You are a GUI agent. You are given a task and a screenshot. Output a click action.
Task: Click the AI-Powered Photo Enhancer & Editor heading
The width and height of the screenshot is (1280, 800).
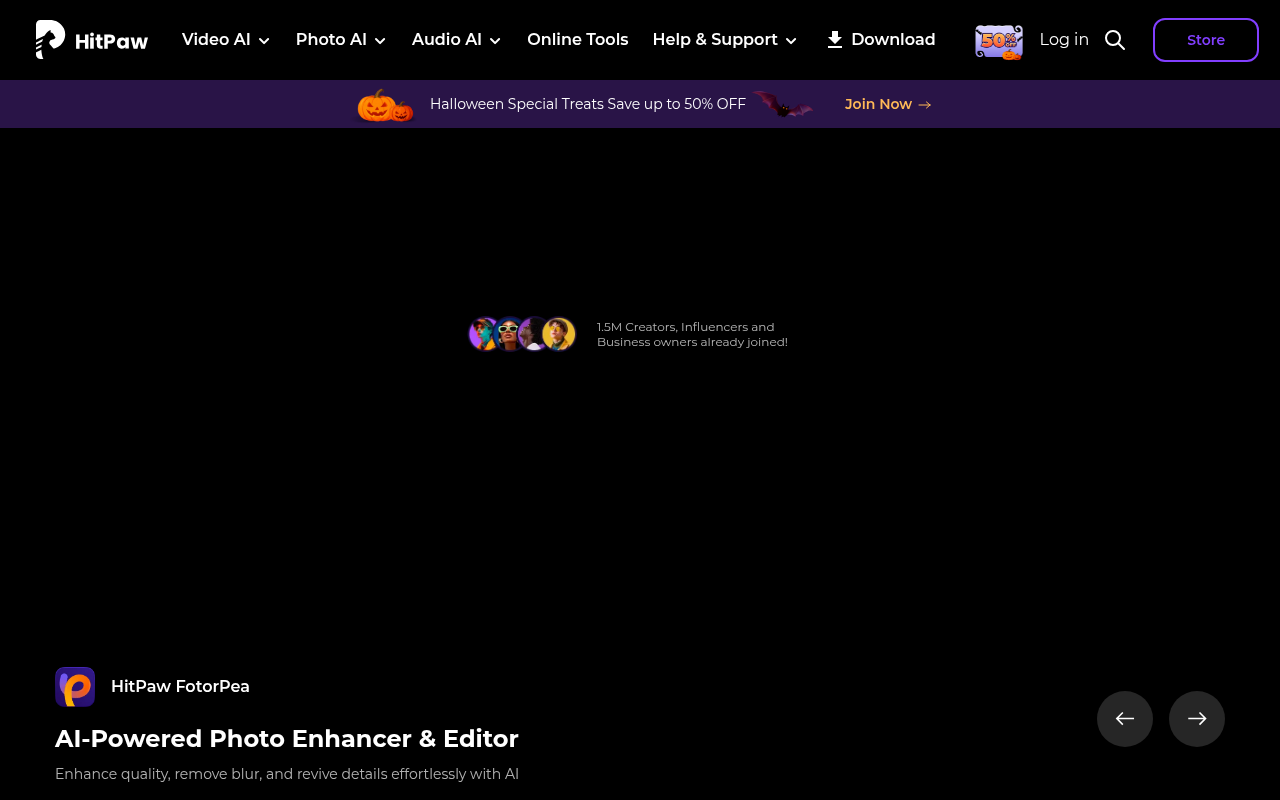(x=286, y=739)
